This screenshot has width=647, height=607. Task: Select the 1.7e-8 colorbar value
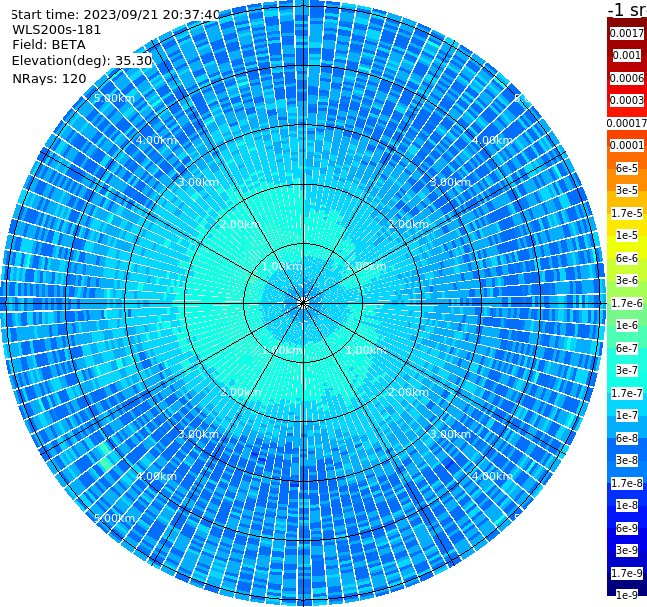pos(627,483)
